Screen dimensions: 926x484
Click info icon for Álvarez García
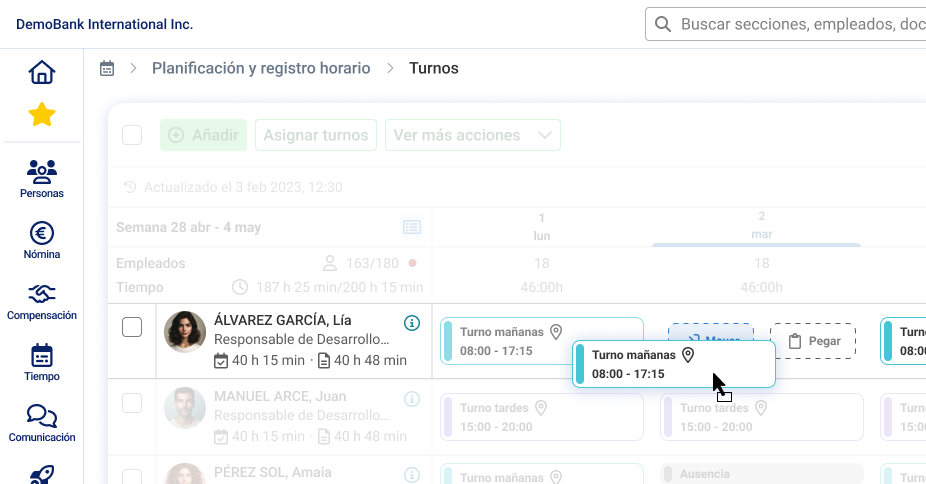click(x=412, y=323)
